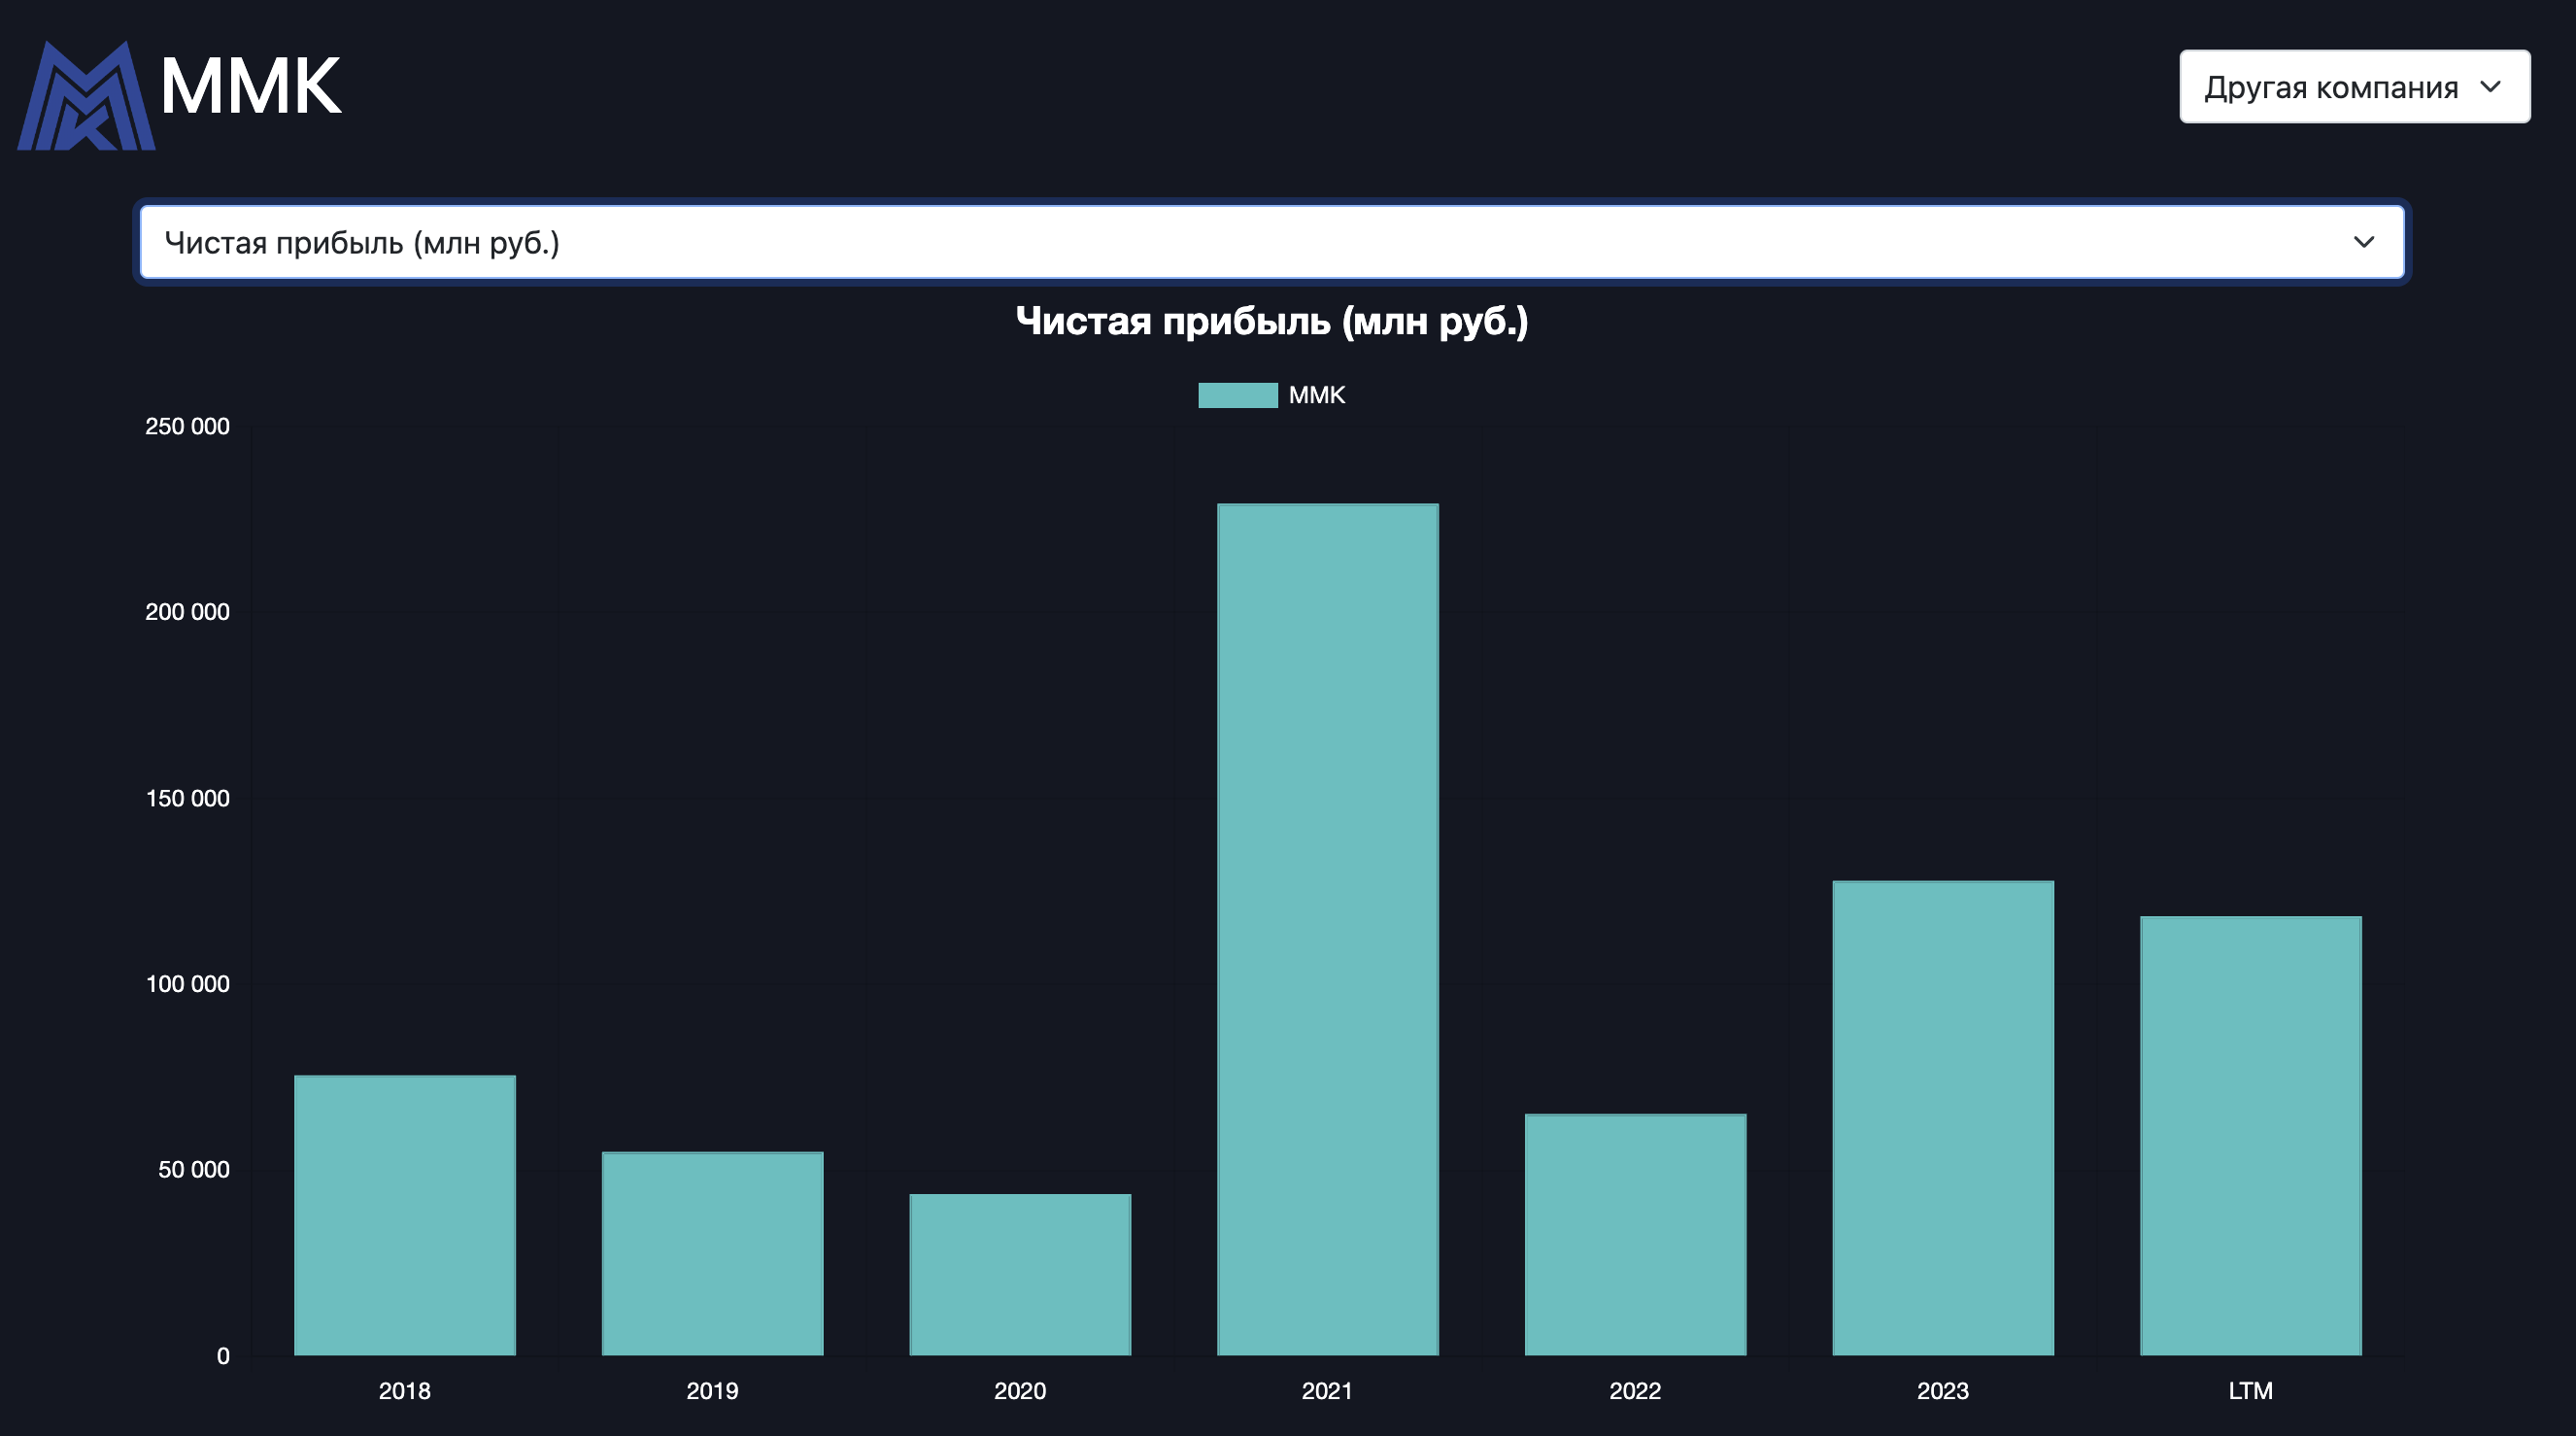Open the 'Другая компания' dropdown
The image size is (2576, 1436).
click(2354, 87)
